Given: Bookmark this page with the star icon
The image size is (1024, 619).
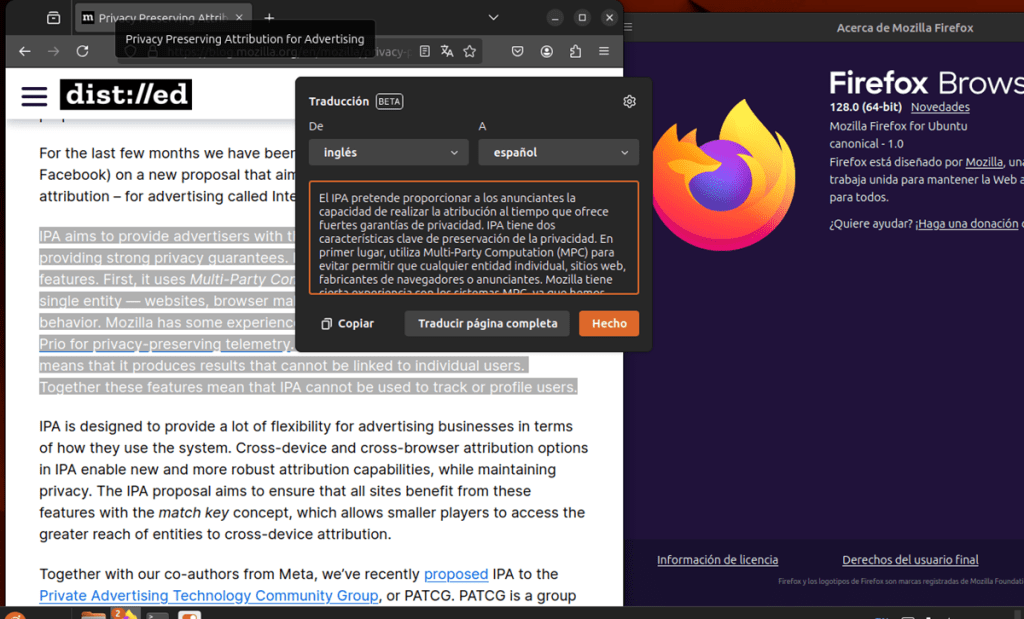Looking at the screenshot, I should point(470,49).
